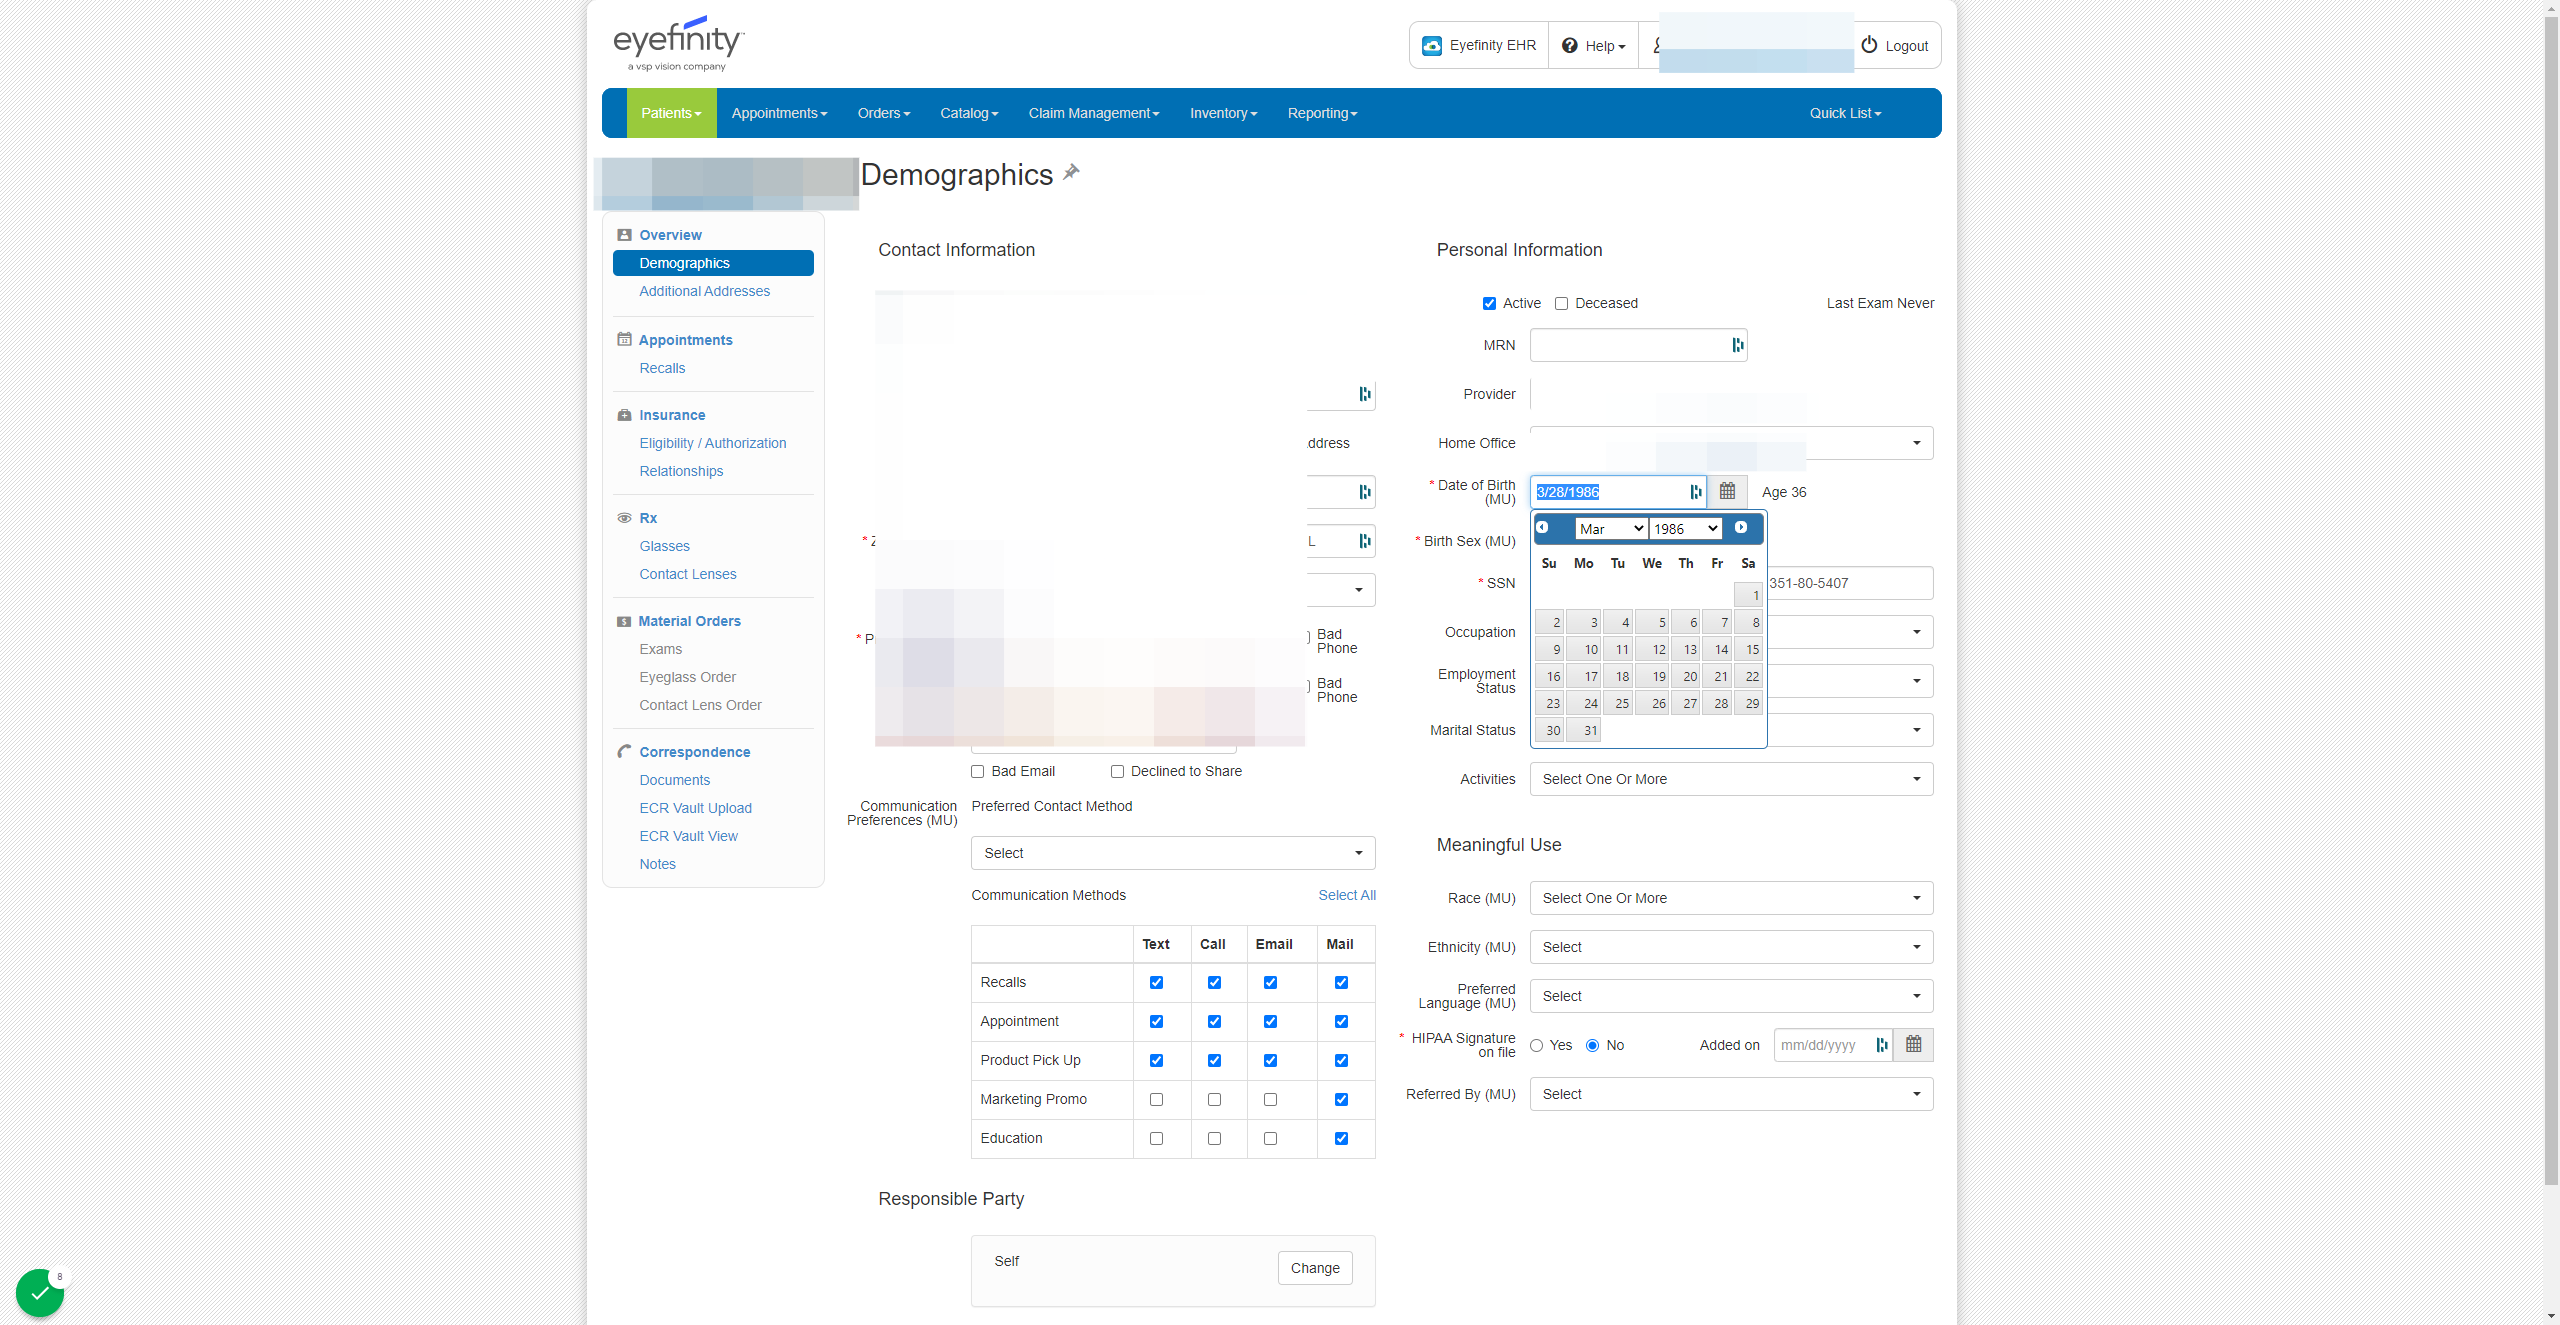Open the Ethnicity (MU) dropdown
The height and width of the screenshot is (1325, 2560).
1731,947
